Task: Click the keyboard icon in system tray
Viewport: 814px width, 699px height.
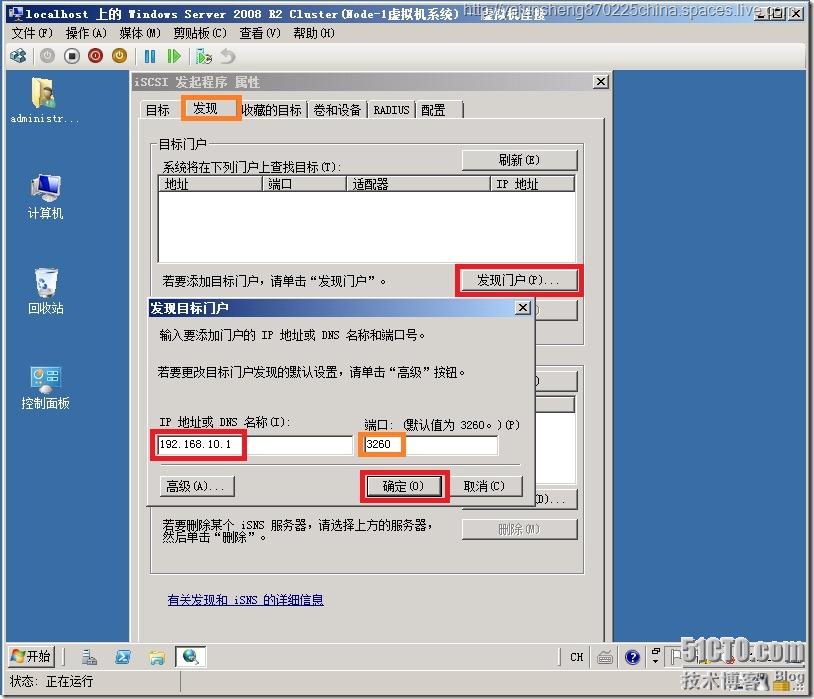Action: 604,657
